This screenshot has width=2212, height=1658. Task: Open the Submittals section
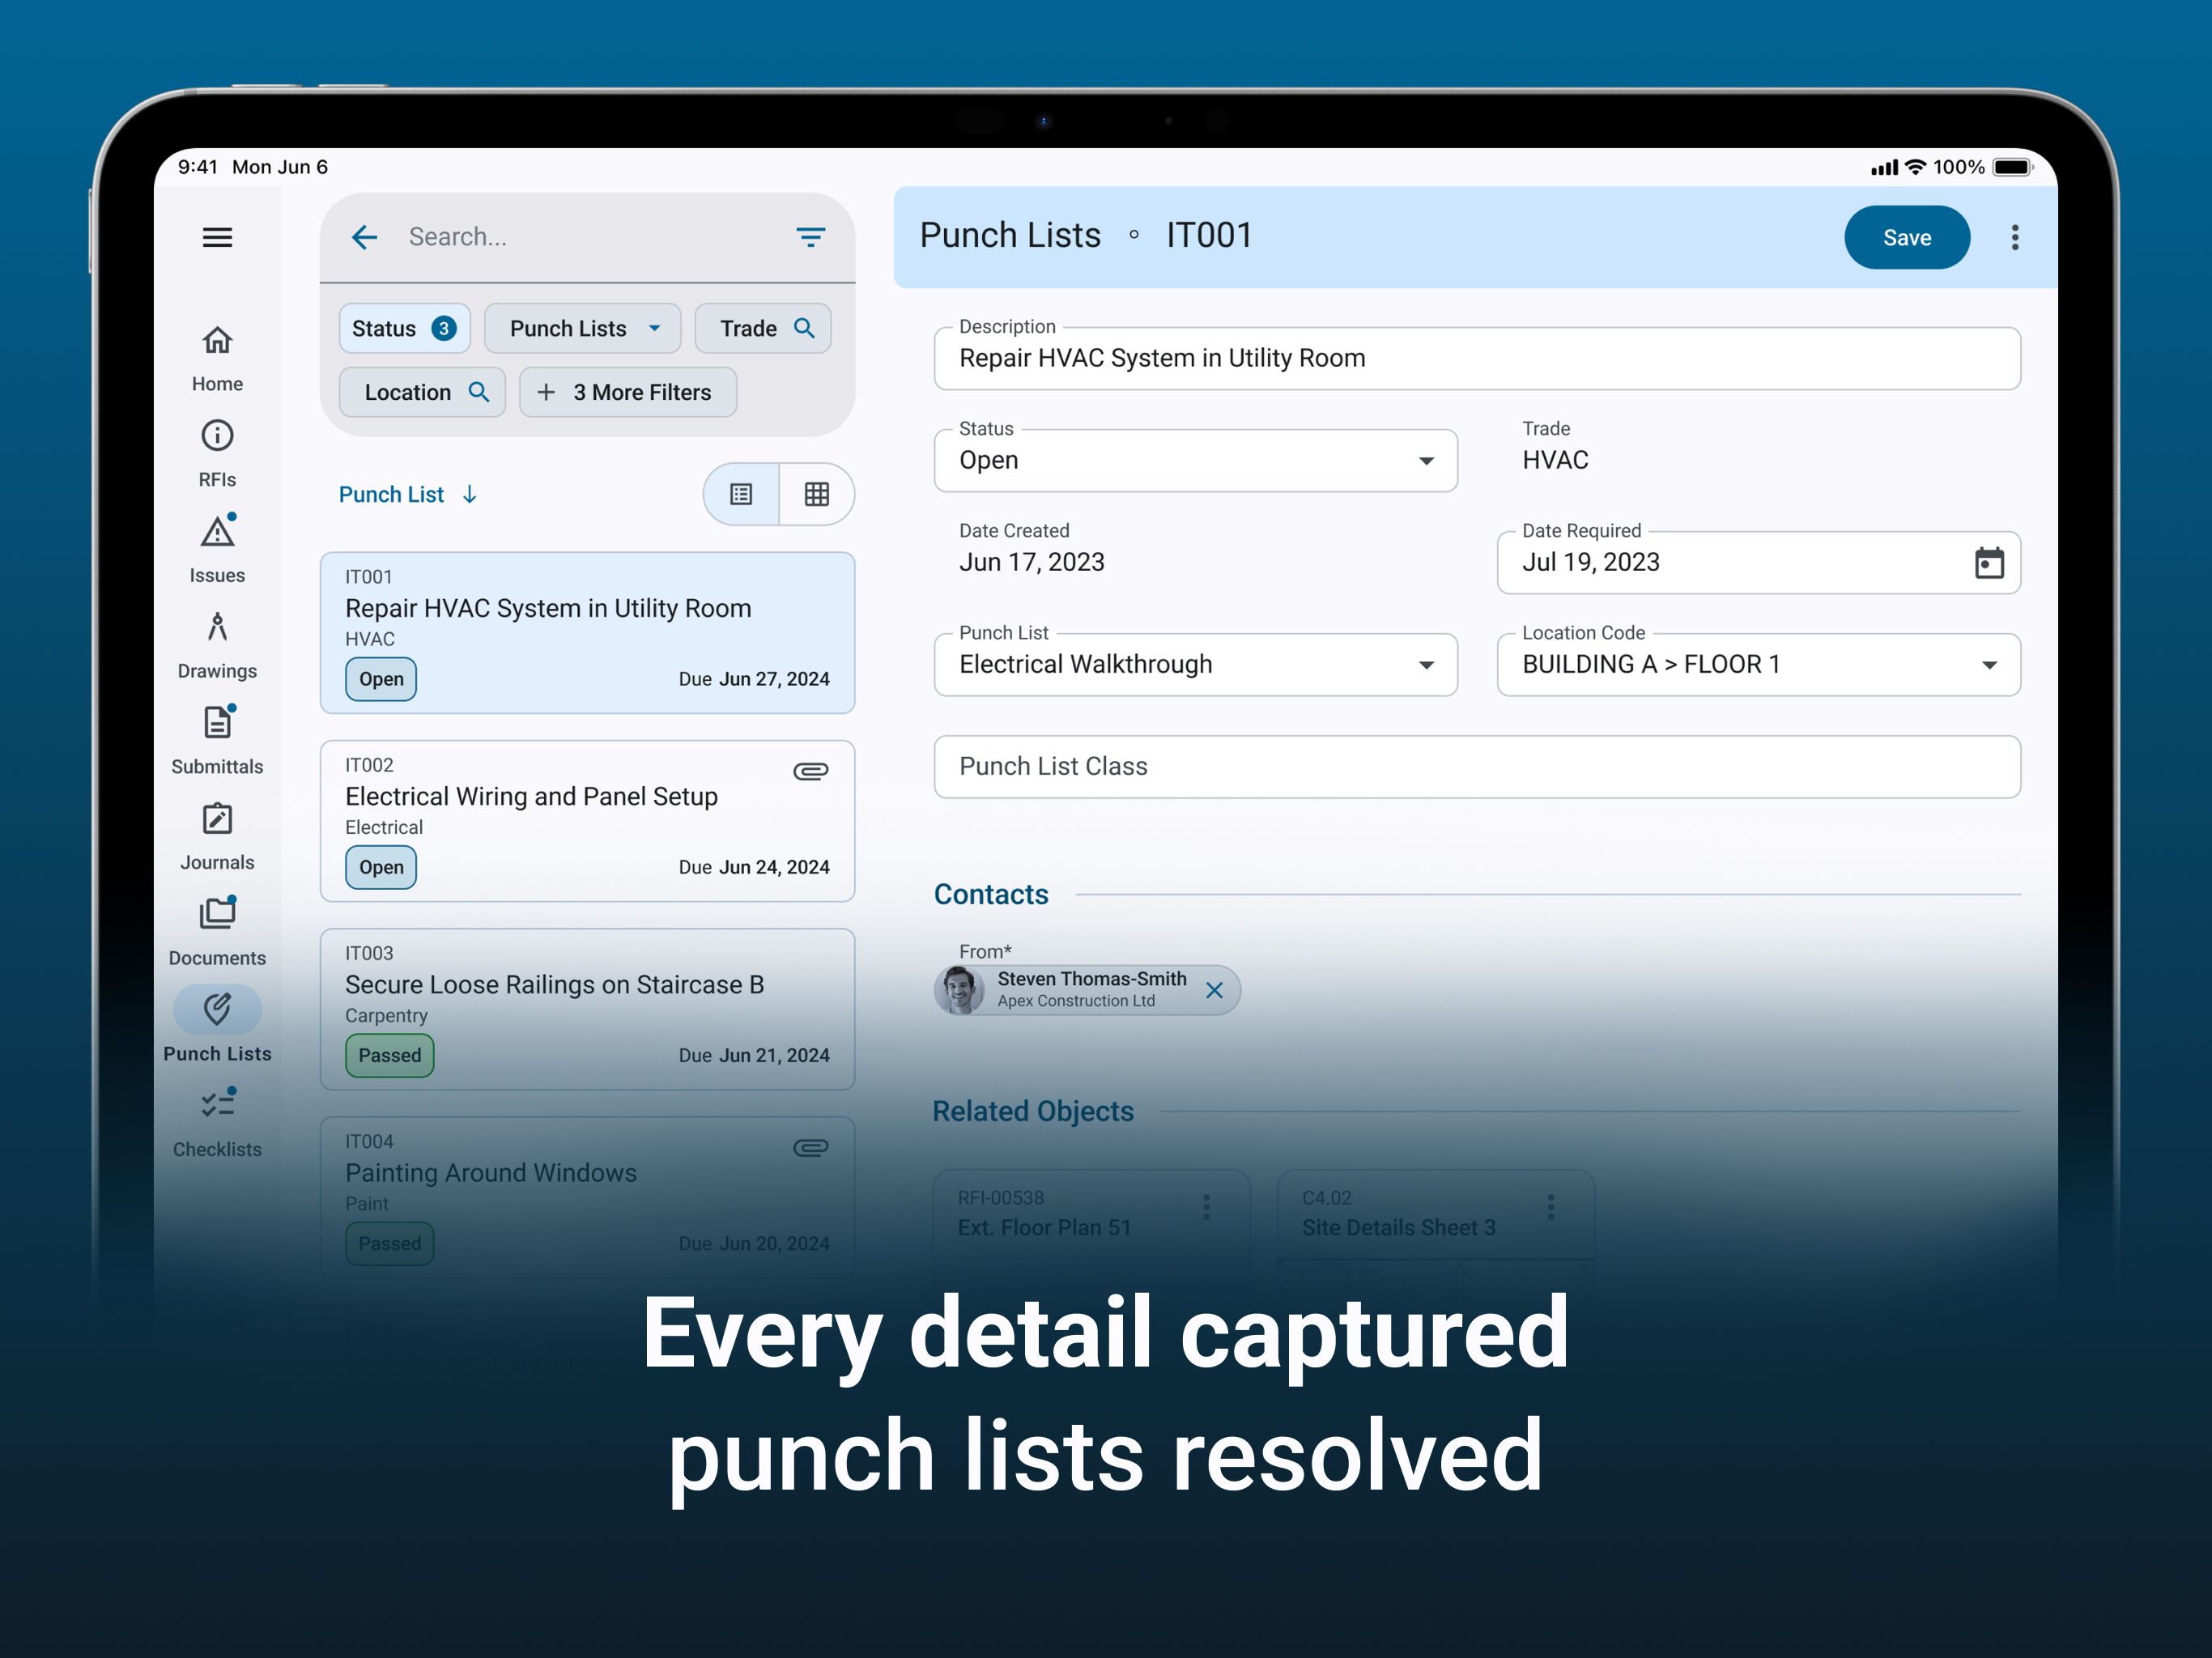pyautogui.click(x=216, y=722)
